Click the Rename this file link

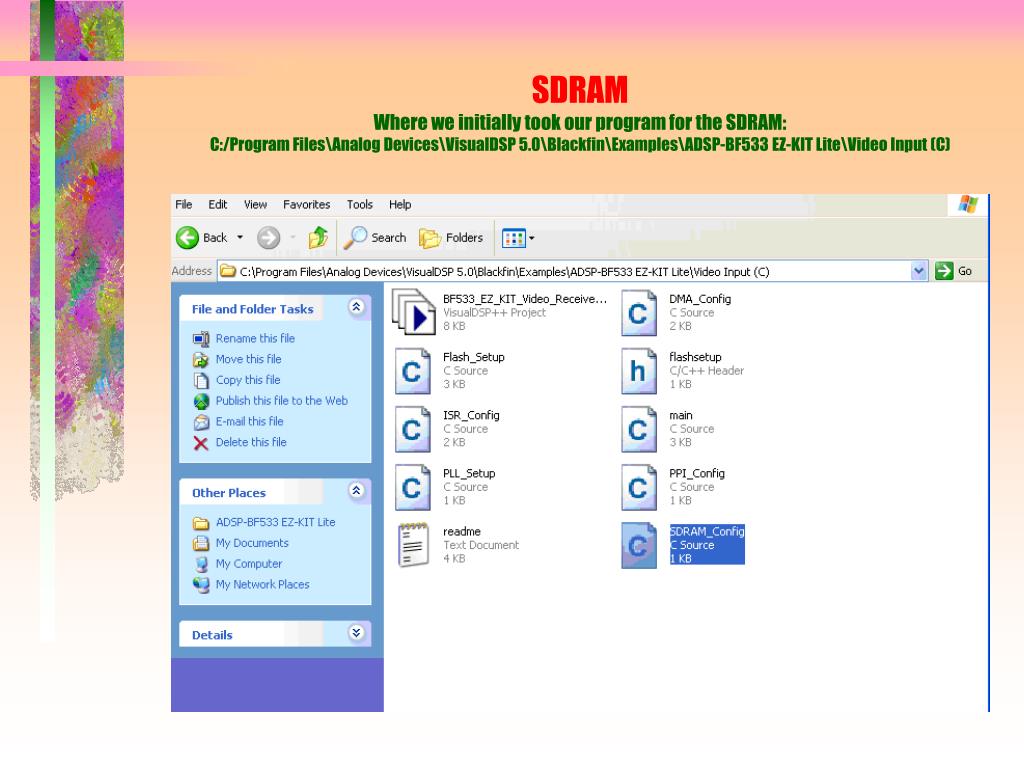point(255,338)
